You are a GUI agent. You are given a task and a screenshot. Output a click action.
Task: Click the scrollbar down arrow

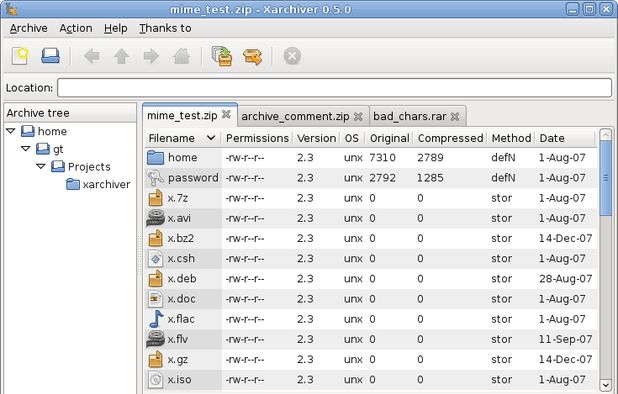[x=605, y=385]
